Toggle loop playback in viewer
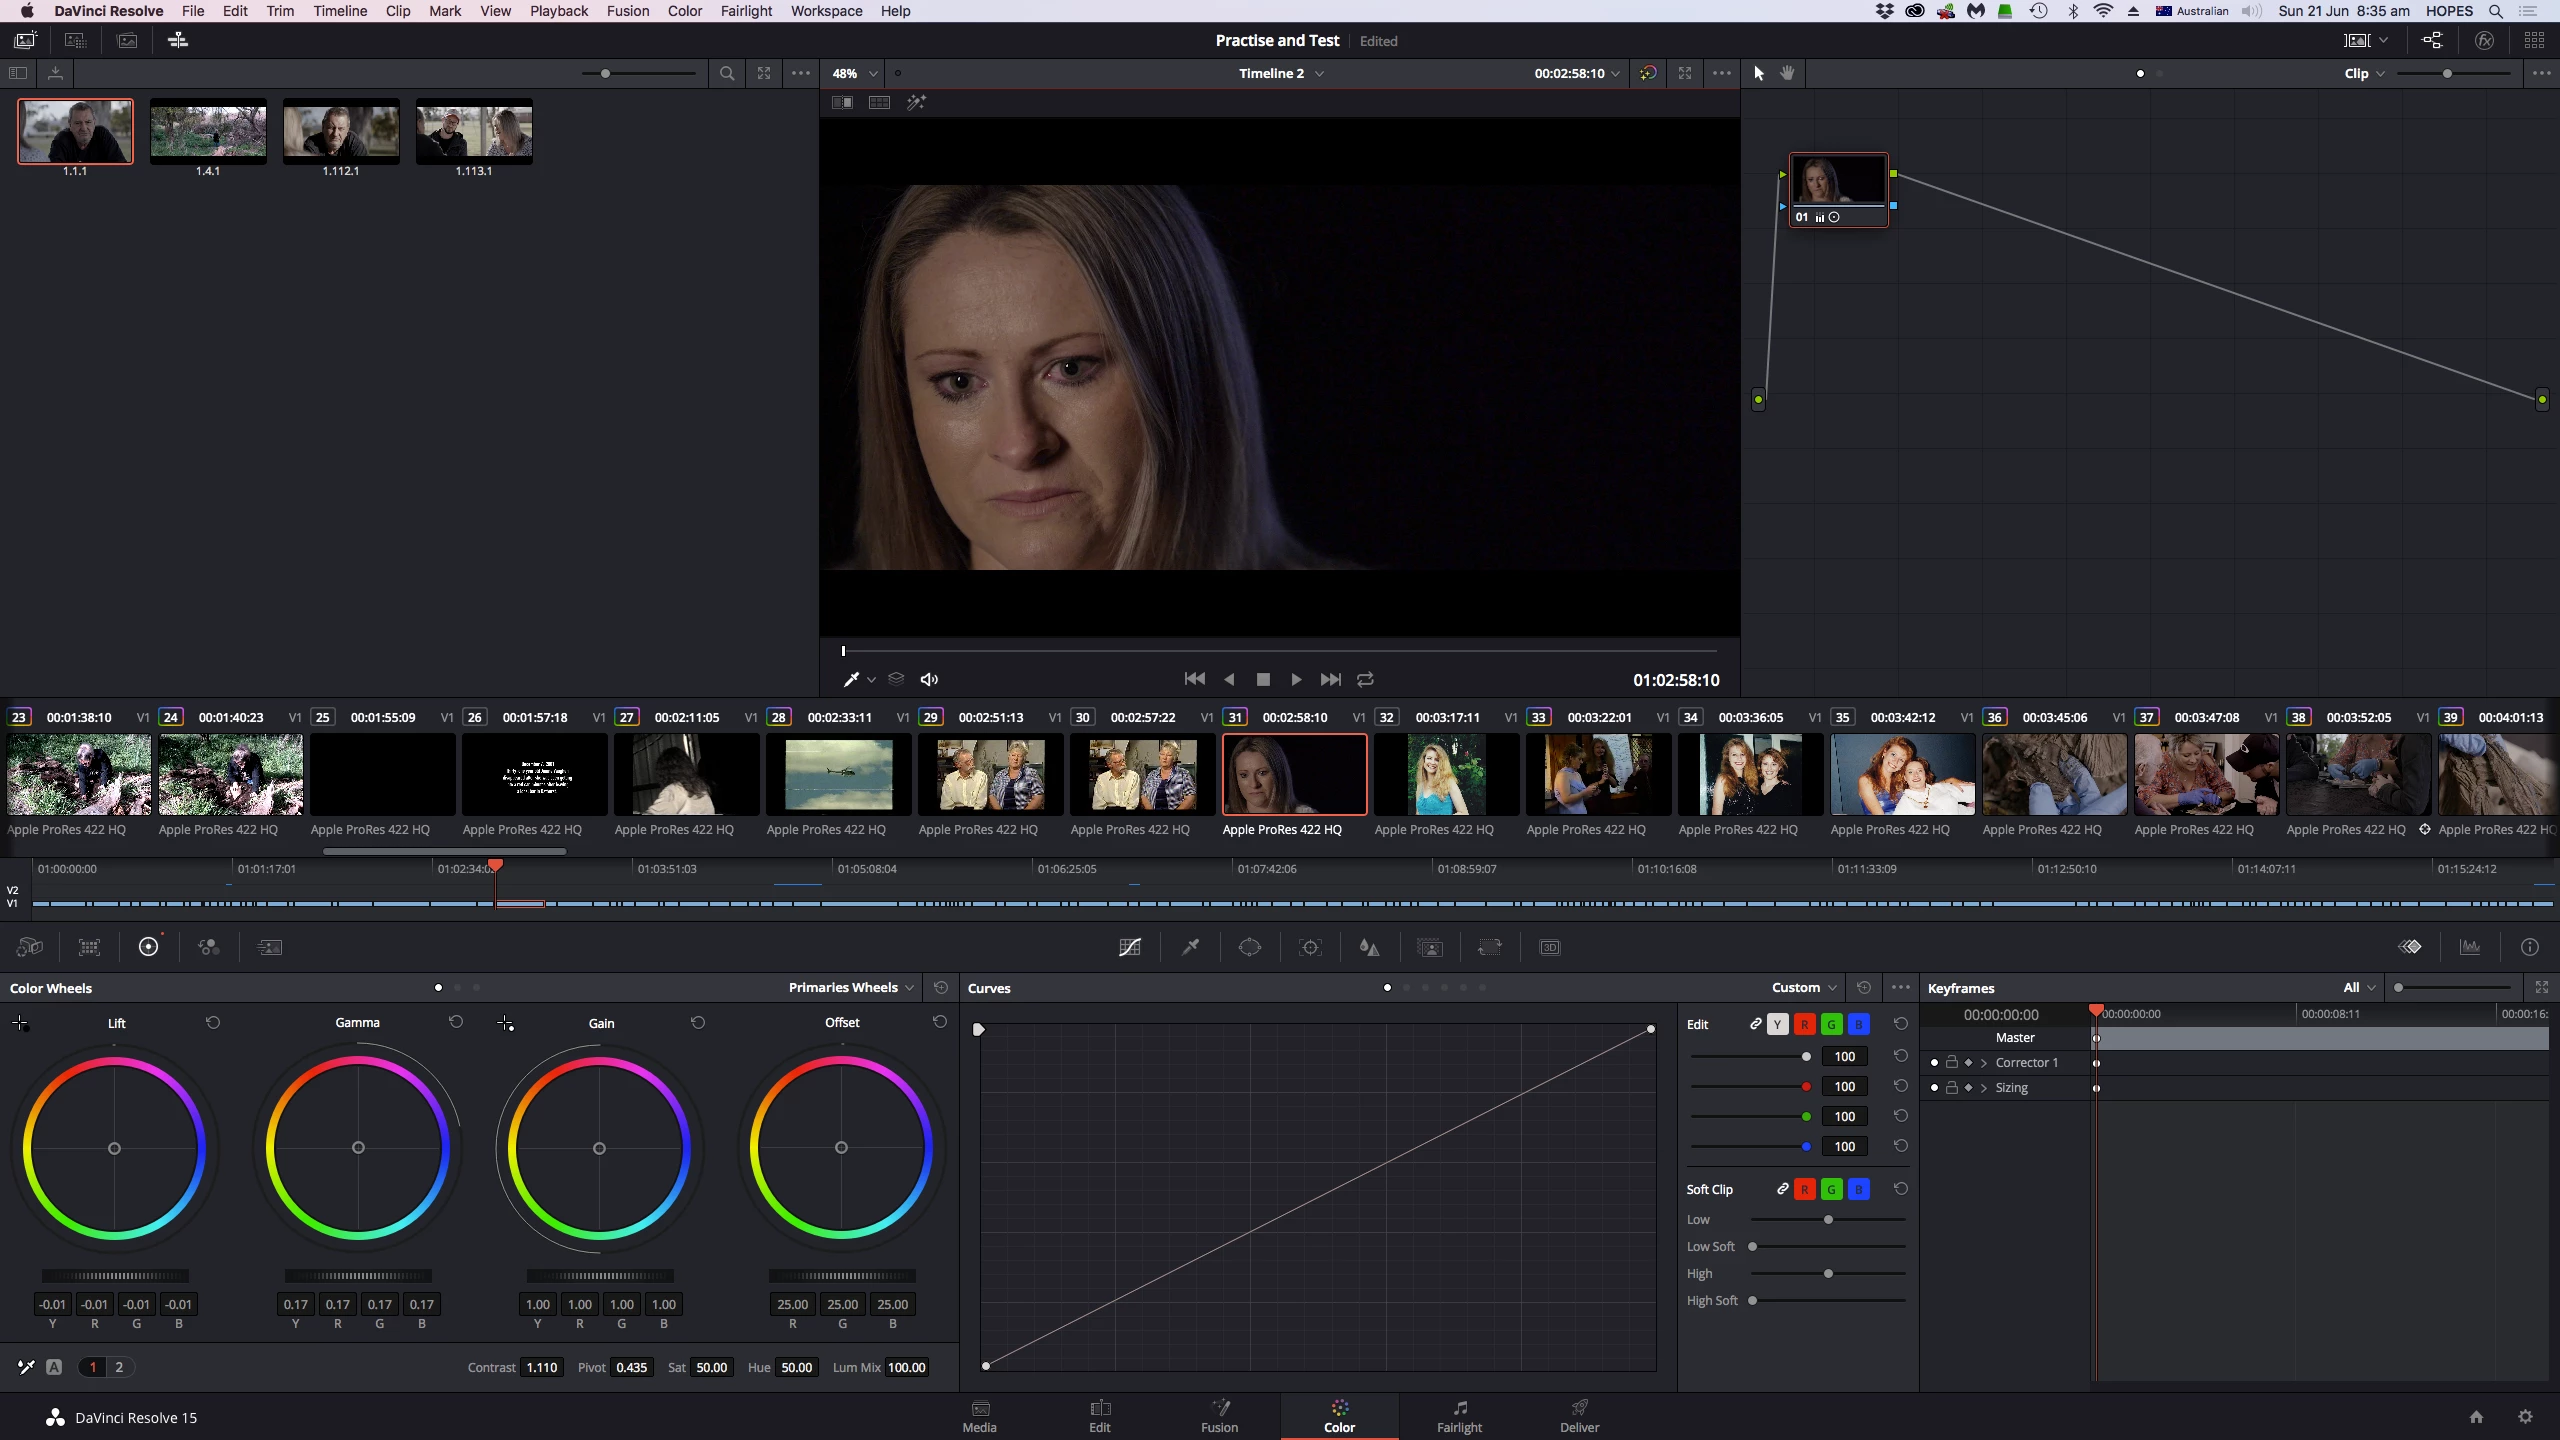The height and width of the screenshot is (1440, 2560). click(x=1365, y=679)
